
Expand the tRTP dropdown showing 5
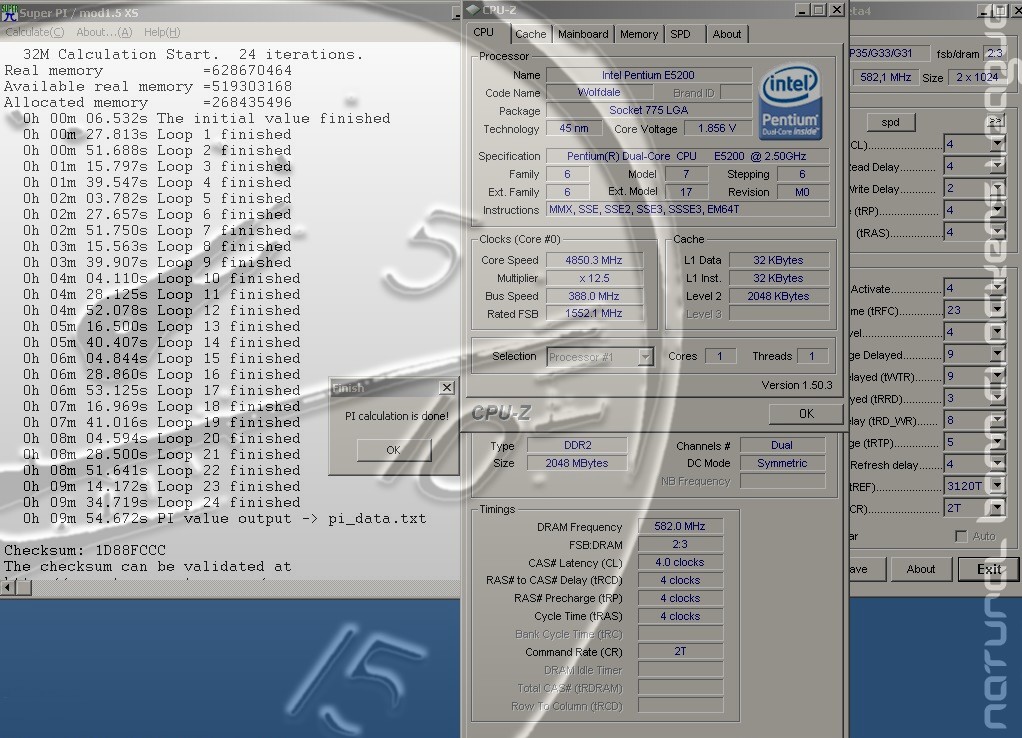click(x=997, y=443)
